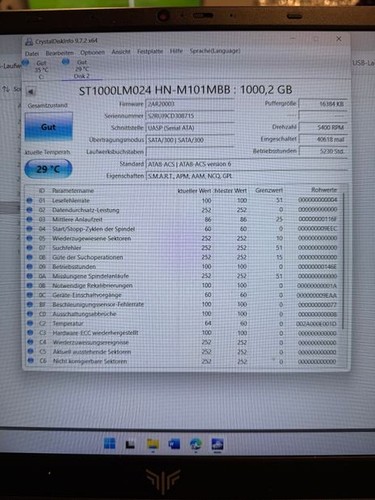The width and height of the screenshot is (375, 500).
Task: Click the black terminal icon on taskbar
Action: pos(130,444)
